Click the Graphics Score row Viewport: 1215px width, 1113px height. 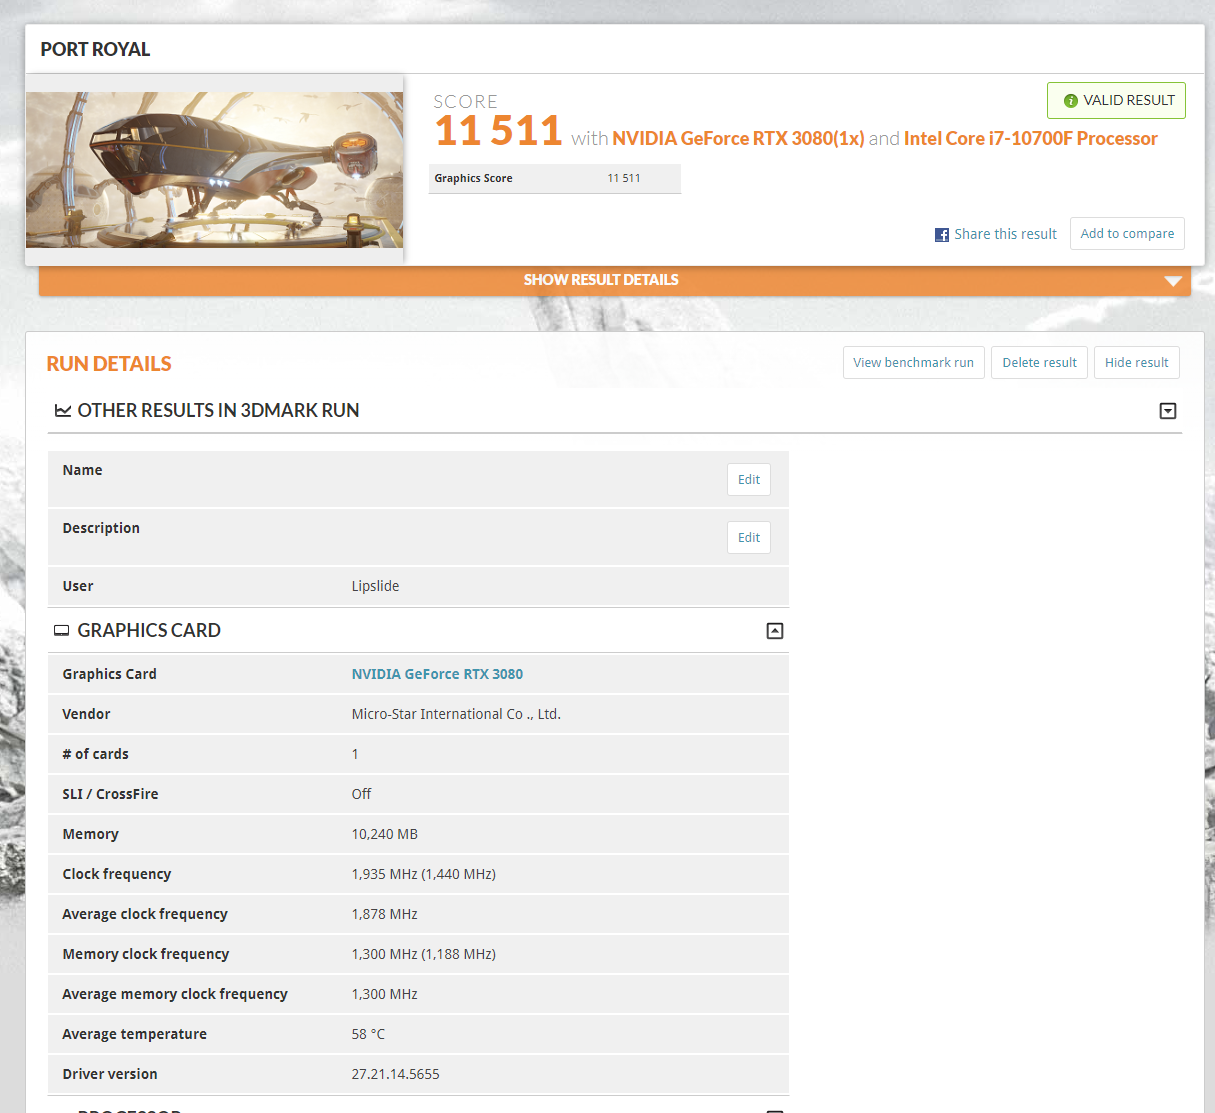tap(555, 179)
